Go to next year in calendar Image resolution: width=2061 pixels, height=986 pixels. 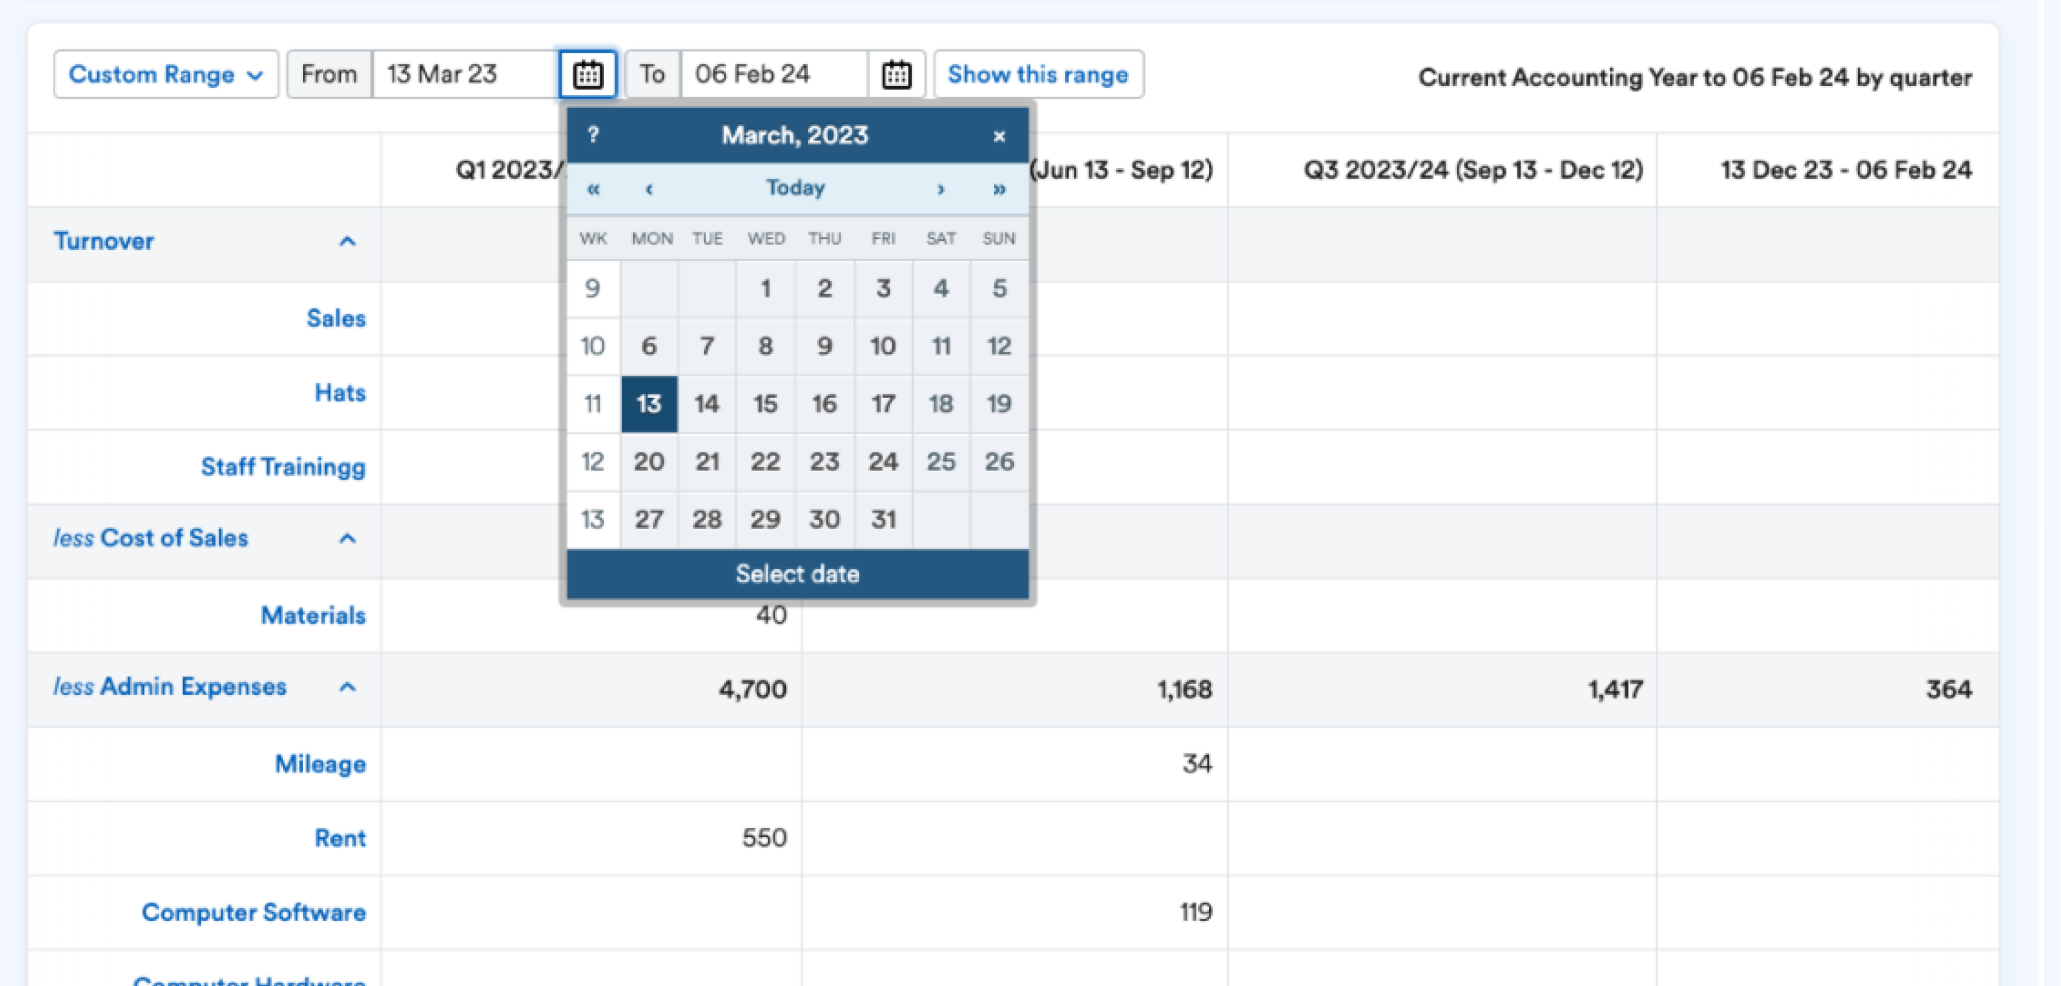(999, 188)
